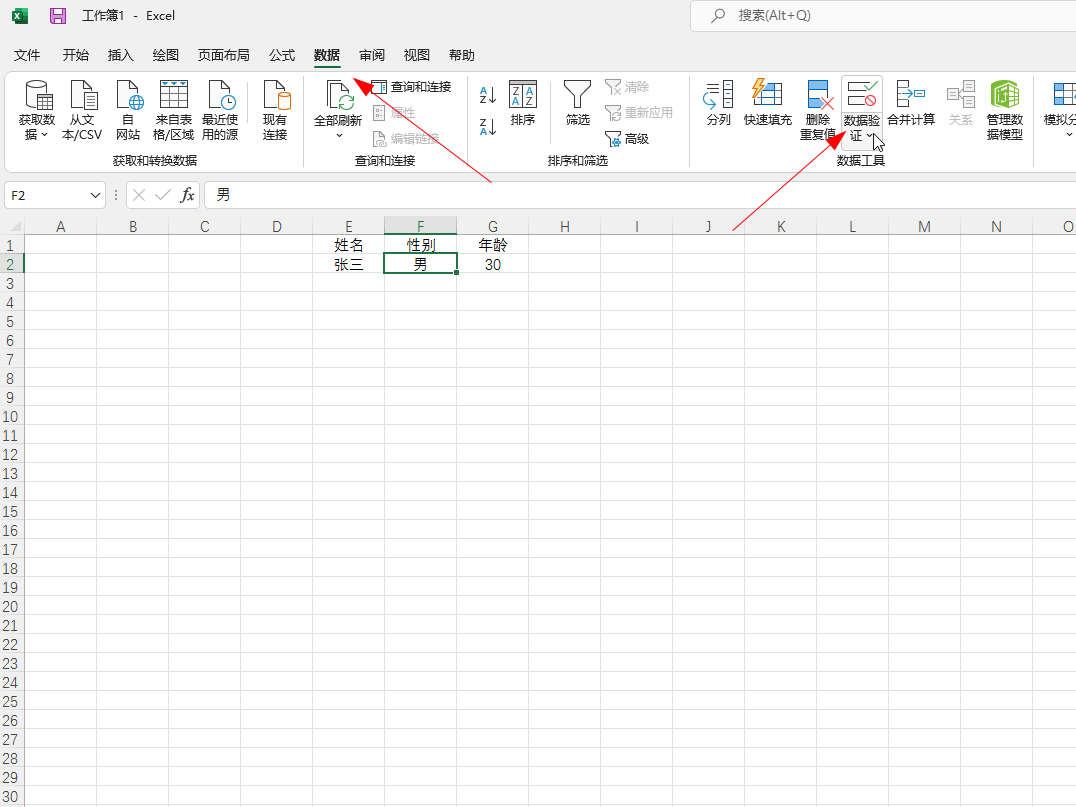The height and width of the screenshot is (807, 1076).
Task: Click the 数据验证 (Data Validation) icon
Action: [x=862, y=94]
